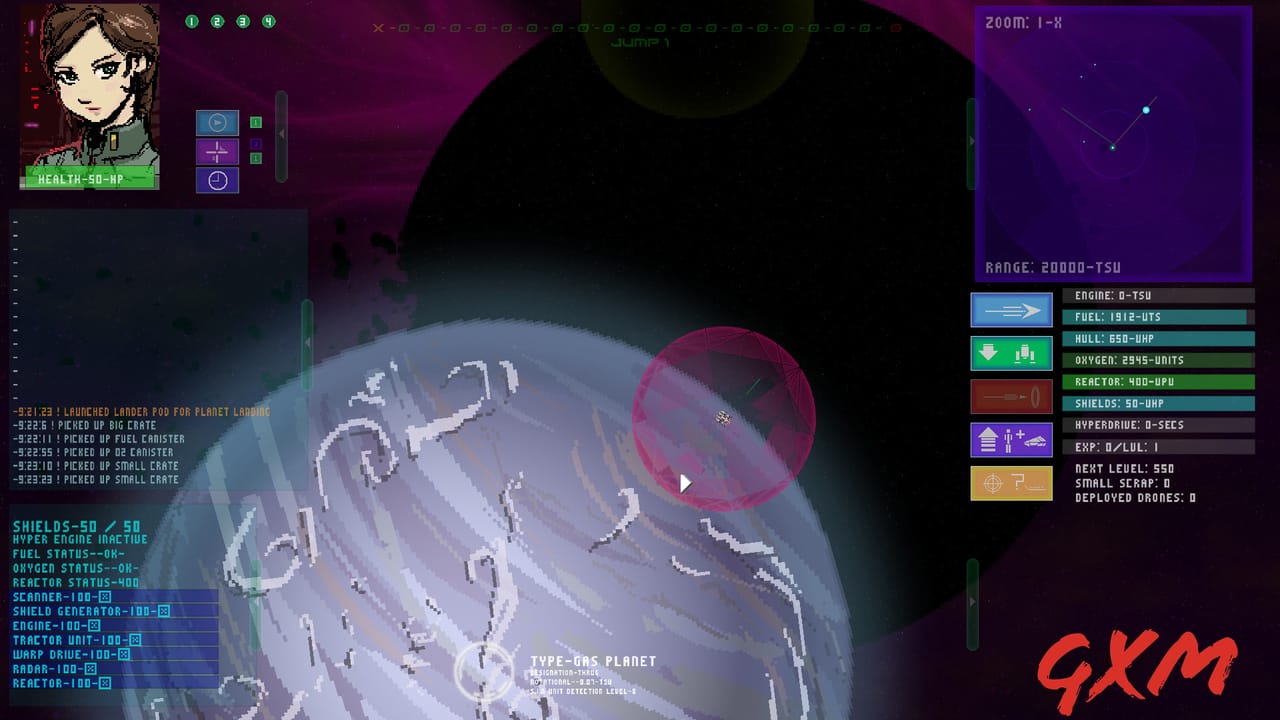
Task: Expand the upper right-edge panel arrow
Action: (970, 141)
